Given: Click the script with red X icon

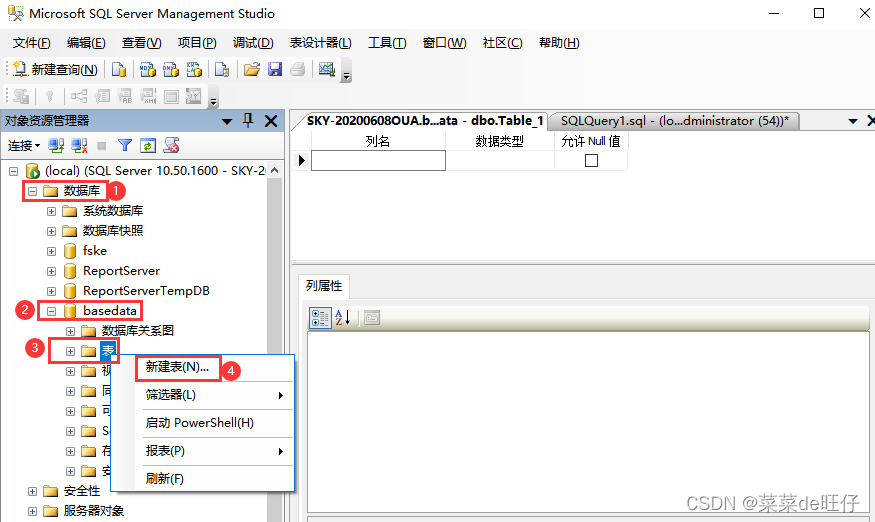Looking at the screenshot, I should (171, 146).
